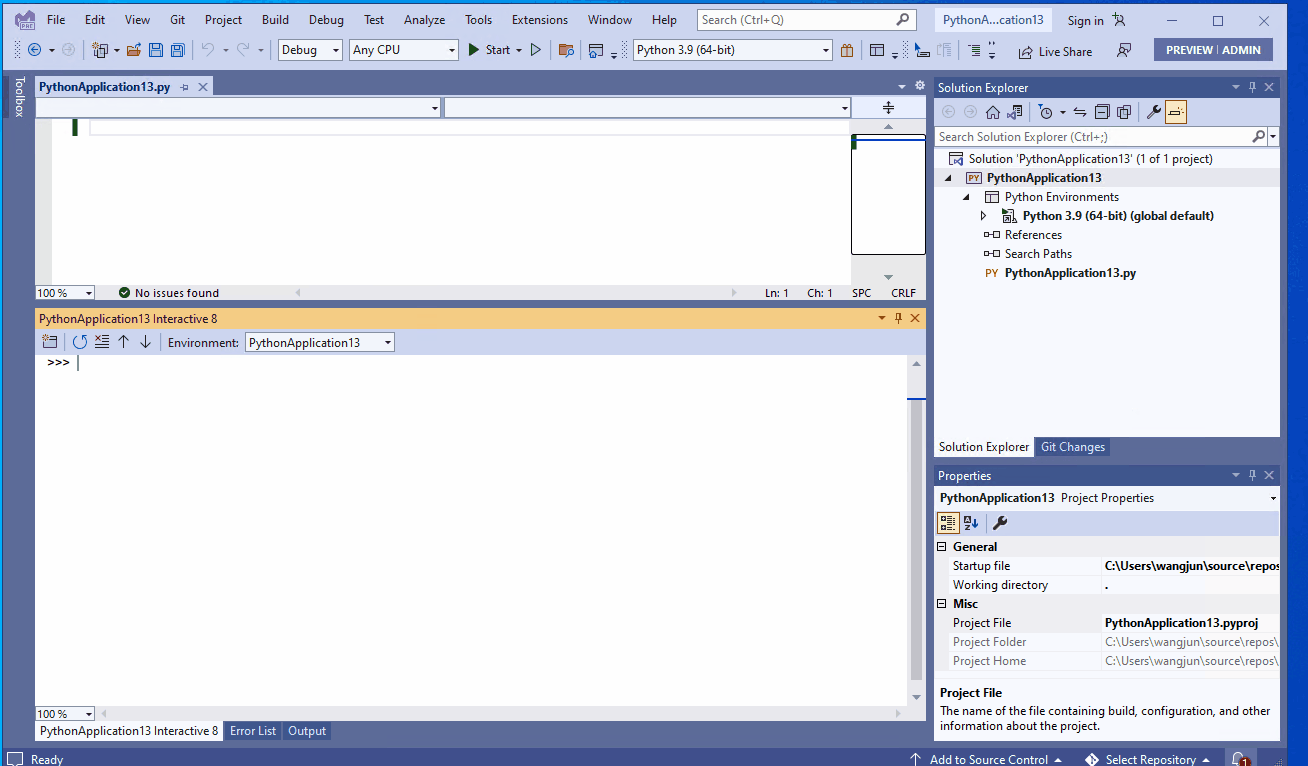
Task: Expand the Python 3.9 environment node
Action: 983,215
